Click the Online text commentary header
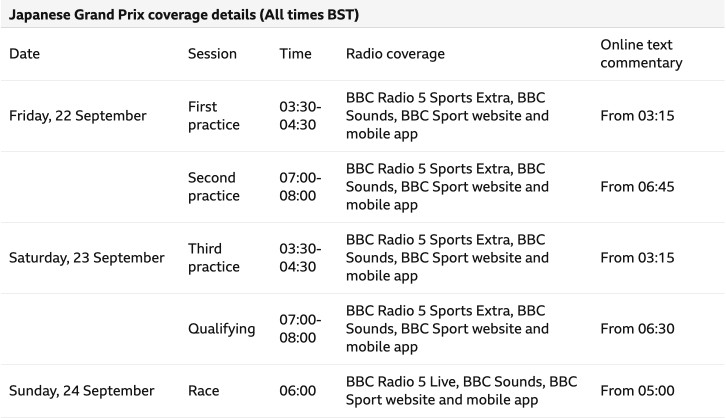726x418 pixels. point(641,54)
